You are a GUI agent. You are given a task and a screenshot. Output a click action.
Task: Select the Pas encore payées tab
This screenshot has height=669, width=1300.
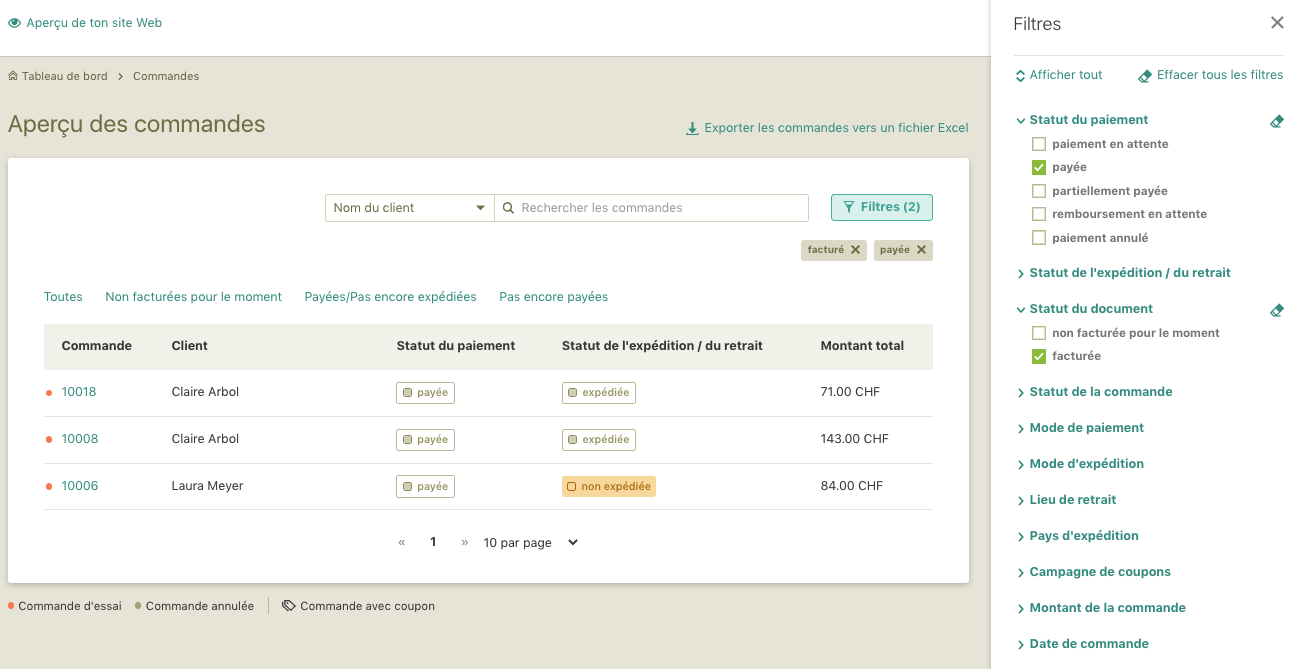click(554, 297)
